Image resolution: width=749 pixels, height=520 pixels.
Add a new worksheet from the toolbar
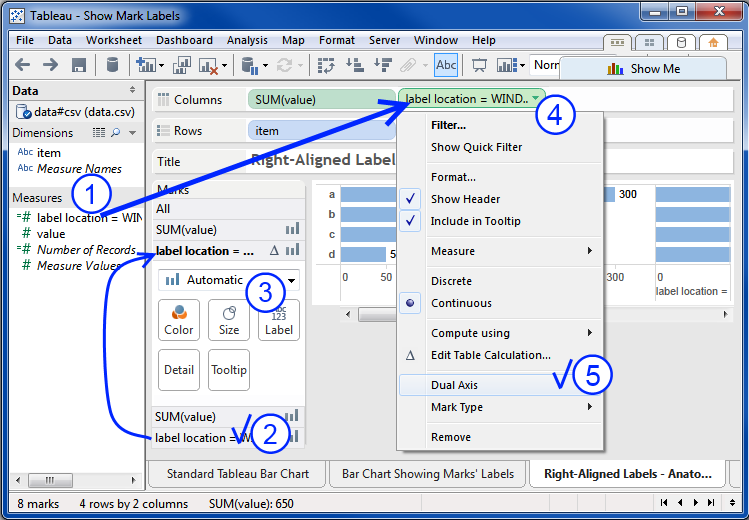click(x=146, y=65)
